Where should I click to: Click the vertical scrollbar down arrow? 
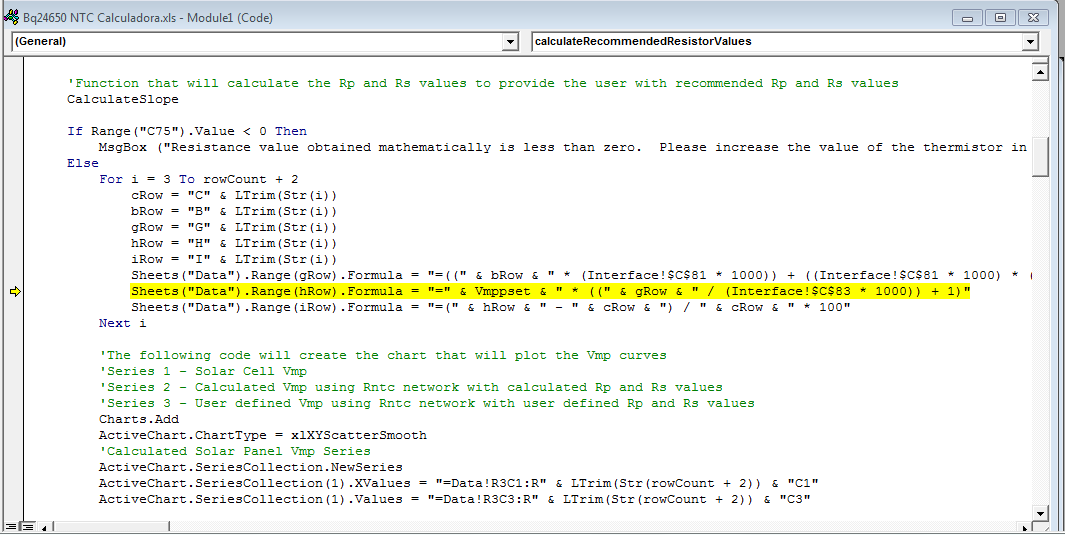tap(1040, 513)
